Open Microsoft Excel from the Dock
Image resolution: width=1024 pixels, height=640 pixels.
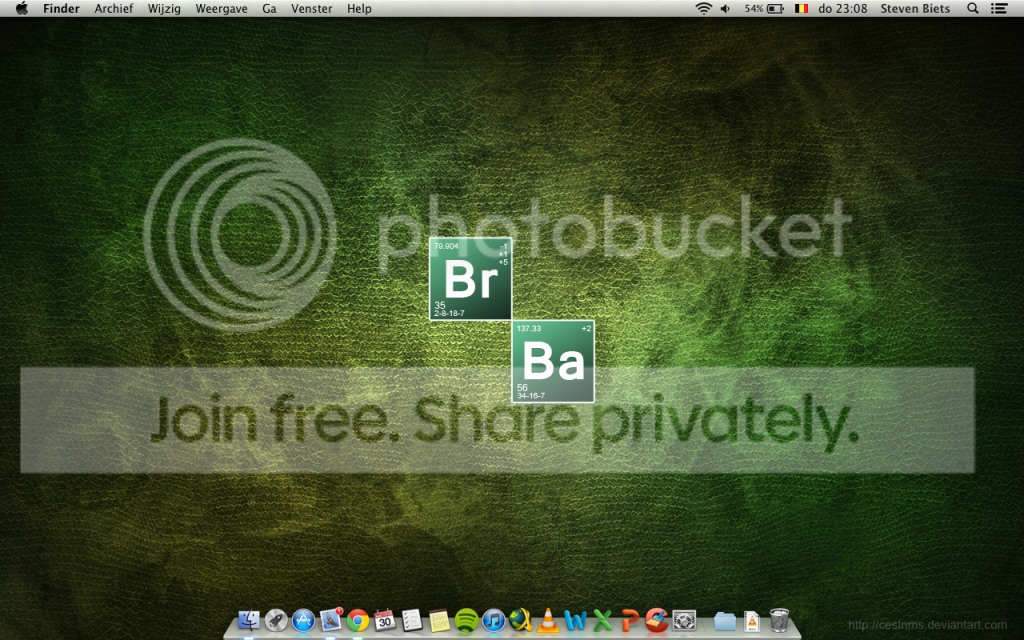602,620
